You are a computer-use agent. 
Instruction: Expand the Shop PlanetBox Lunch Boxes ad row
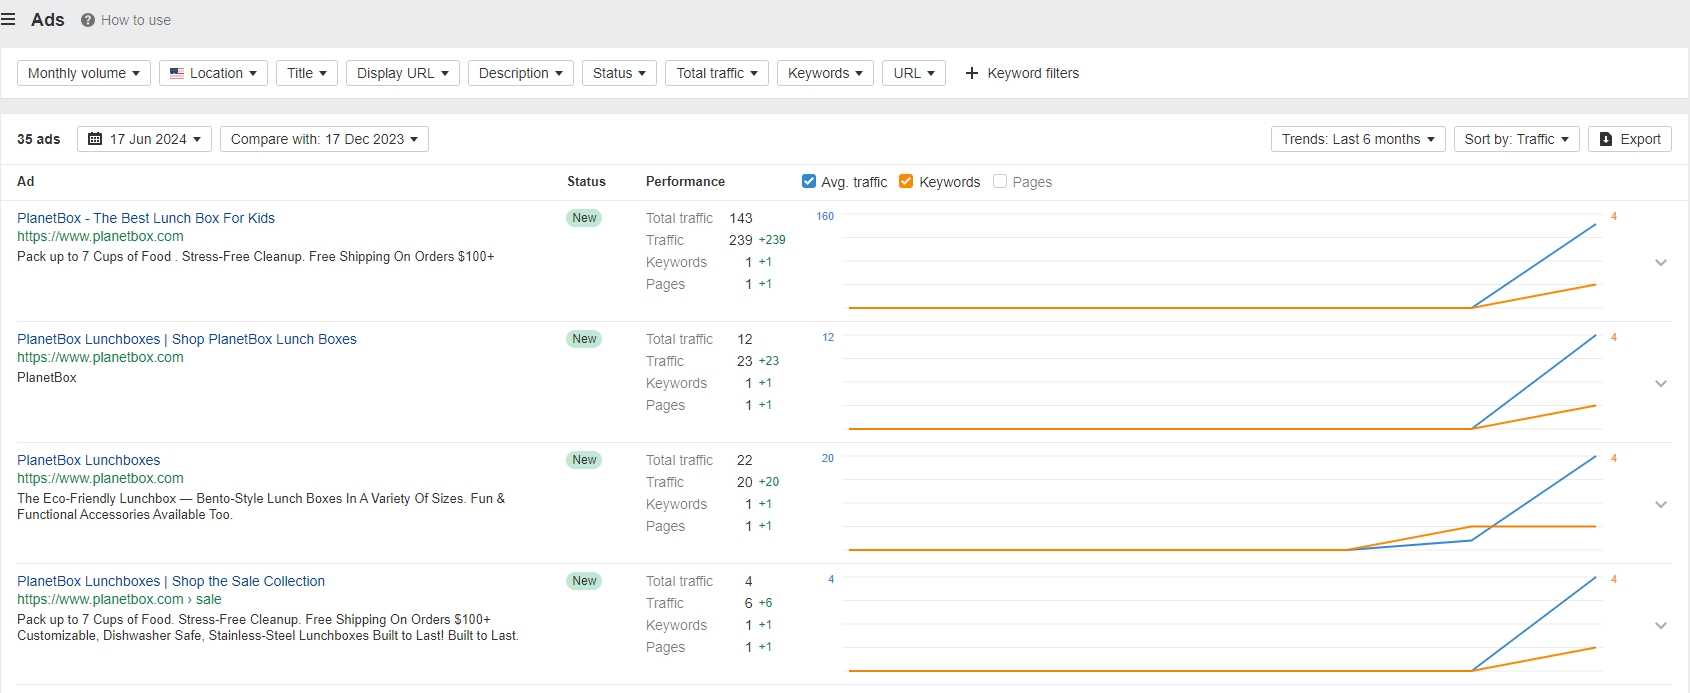(x=1661, y=384)
